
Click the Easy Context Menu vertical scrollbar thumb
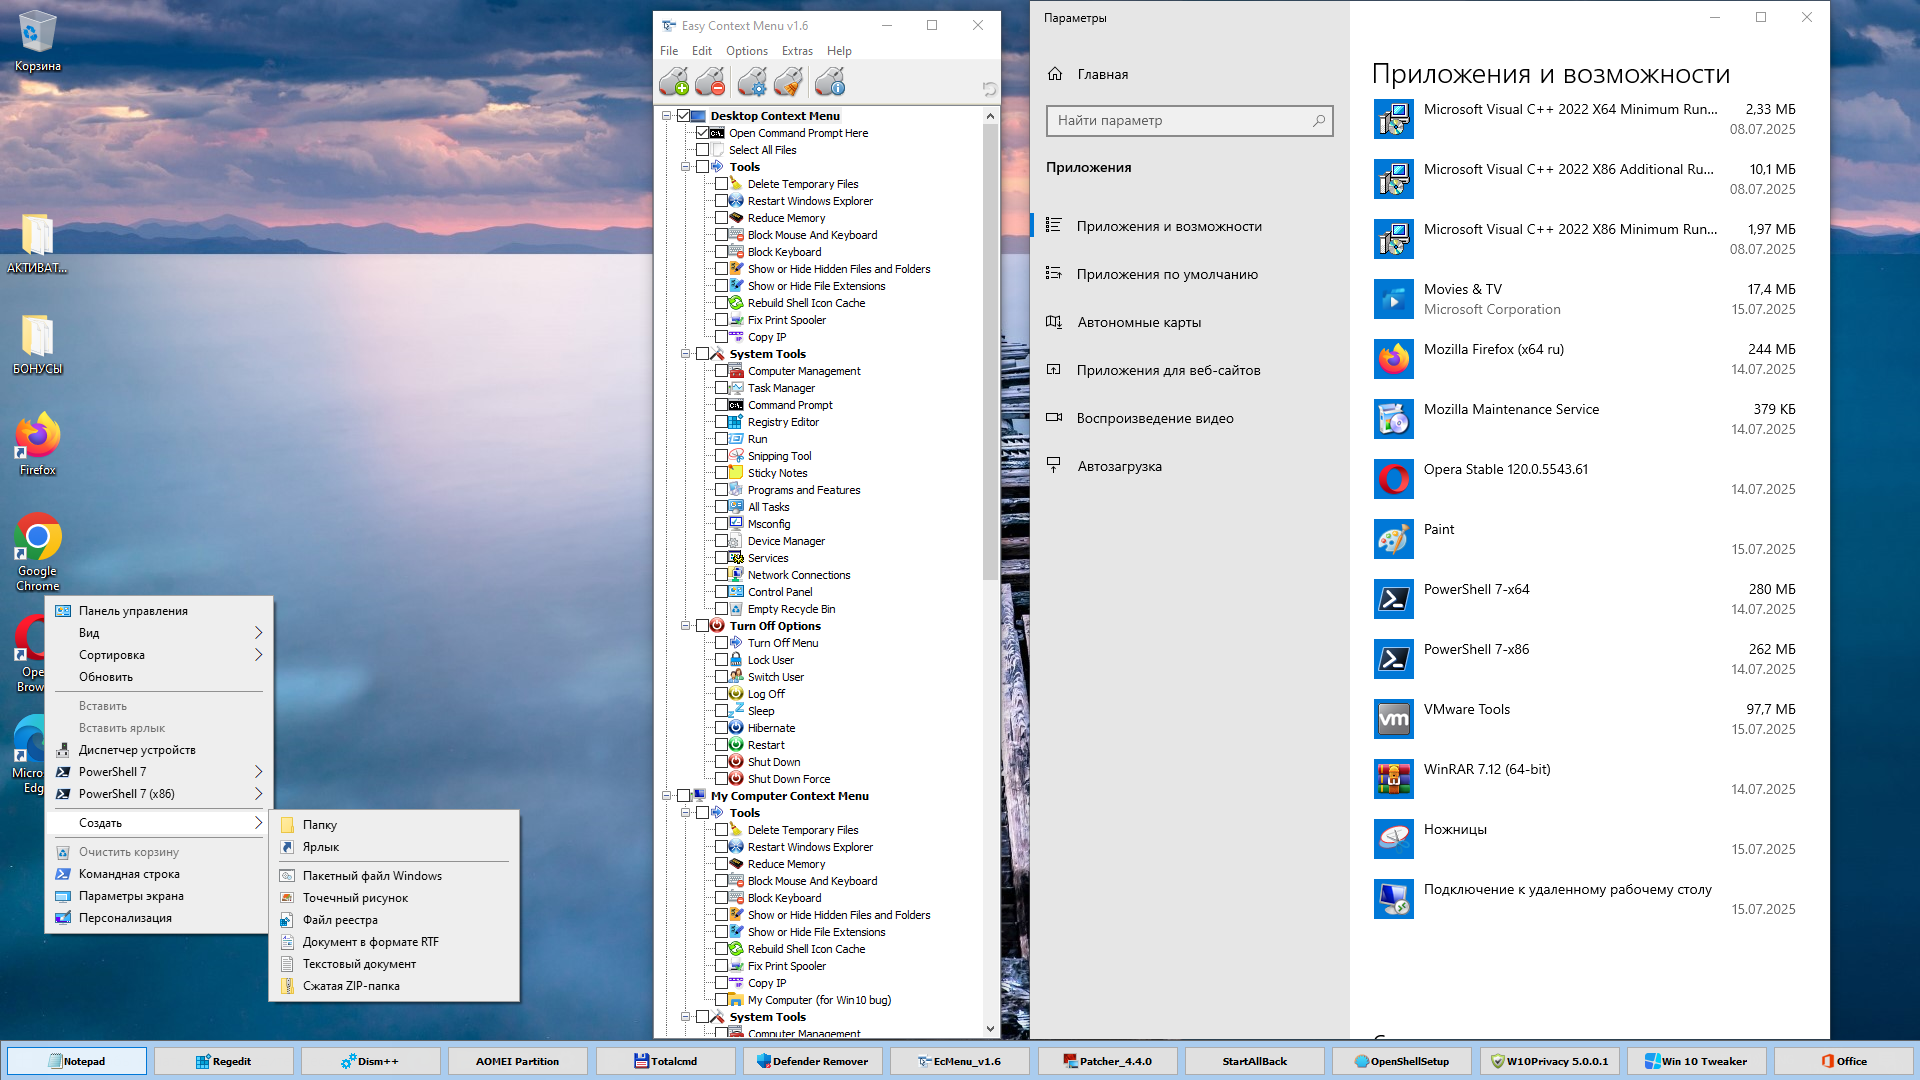click(990, 352)
